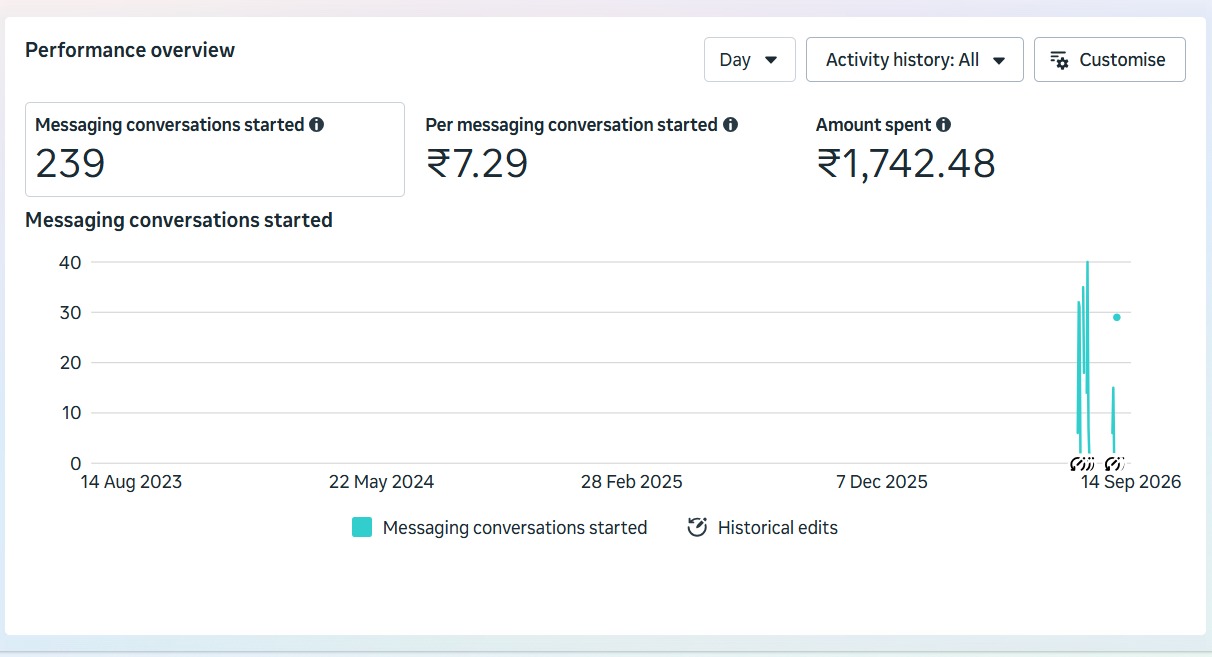Toggle Messaging conversations started legend swatch
Screen dimensions: 1212x657
pos(362,527)
